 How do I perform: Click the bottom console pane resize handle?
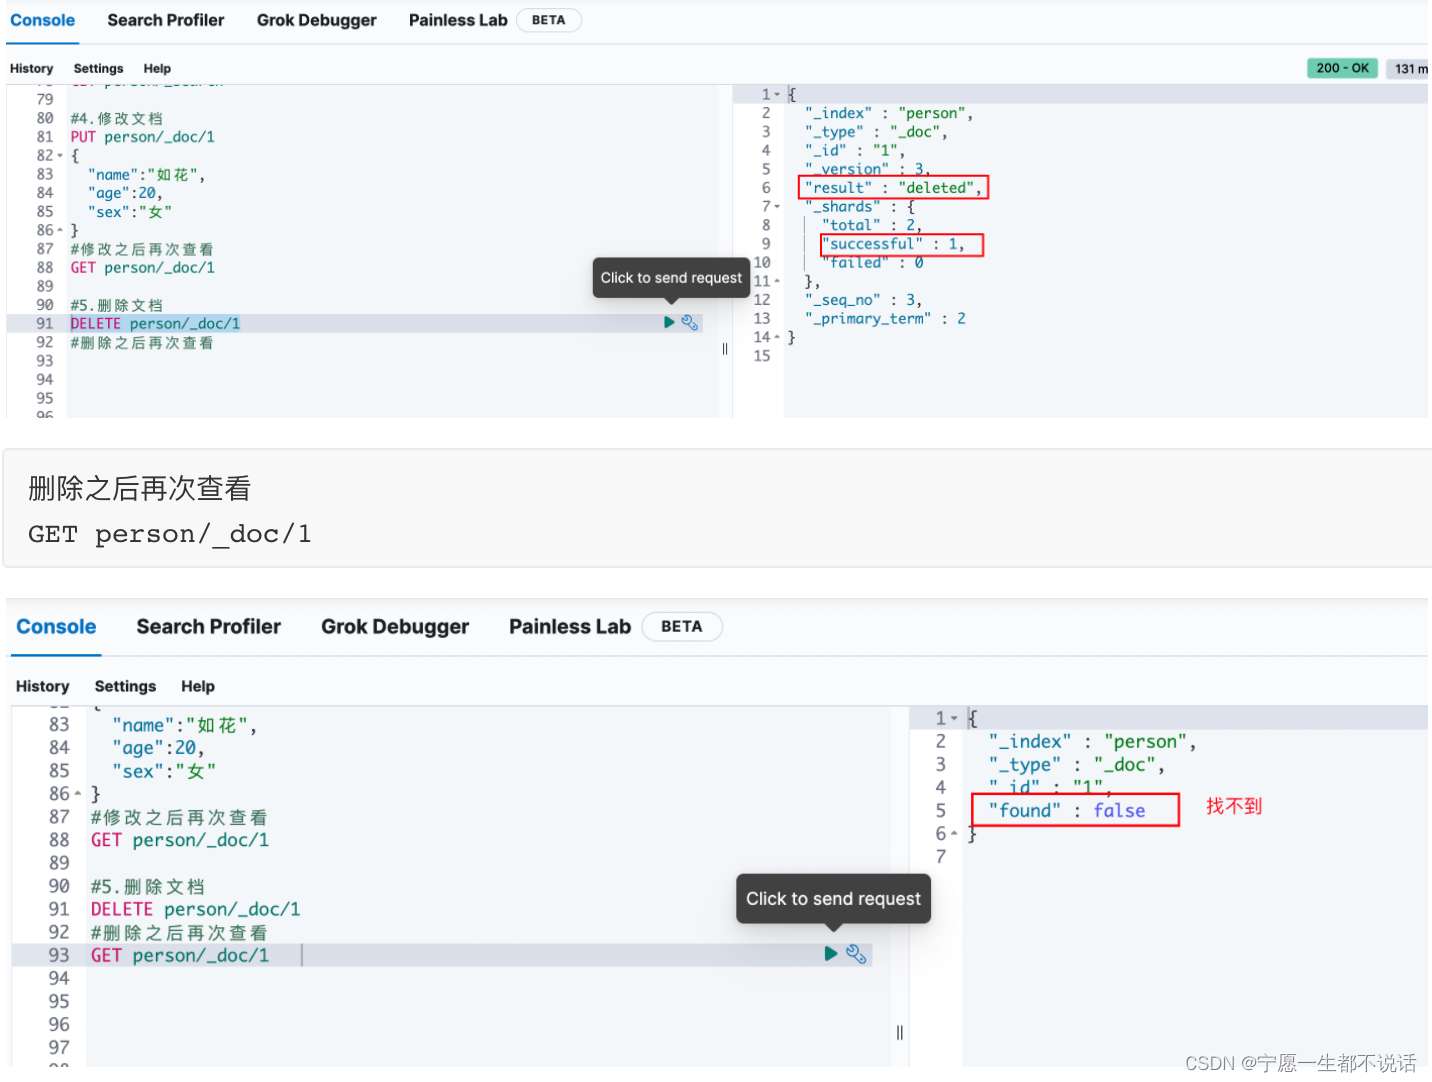click(899, 1033)
